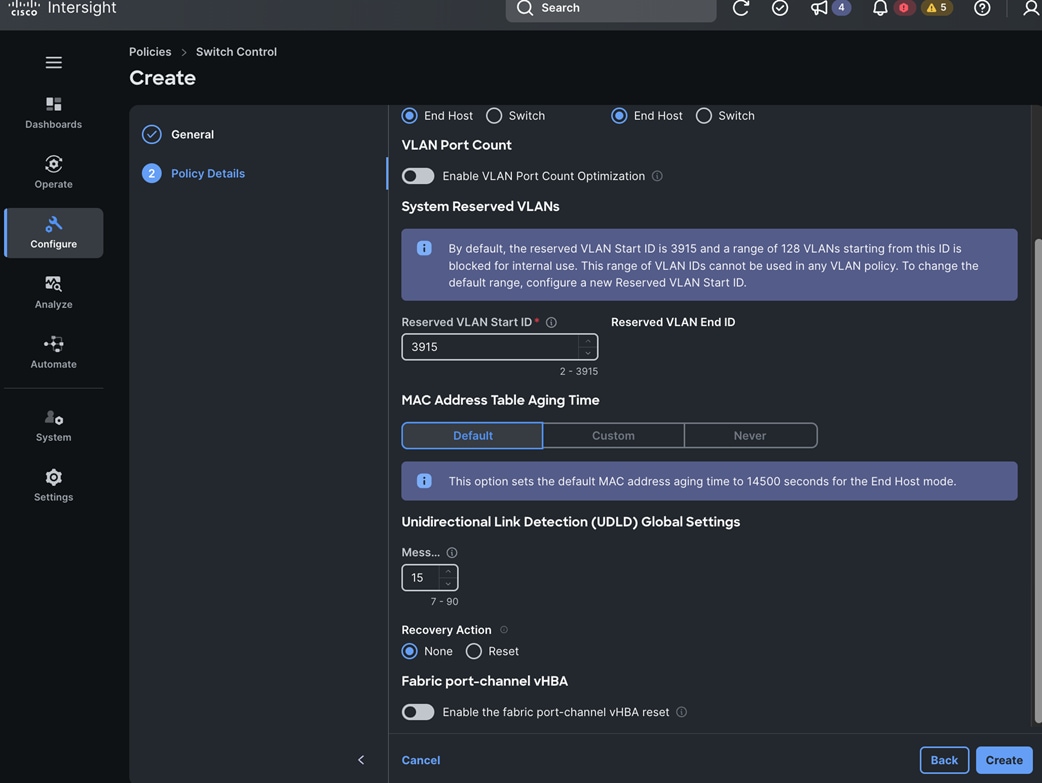The height and width of the screenshot is (783, 1042).
Task: Open the notifications bell icon
Action: [880, 8]
